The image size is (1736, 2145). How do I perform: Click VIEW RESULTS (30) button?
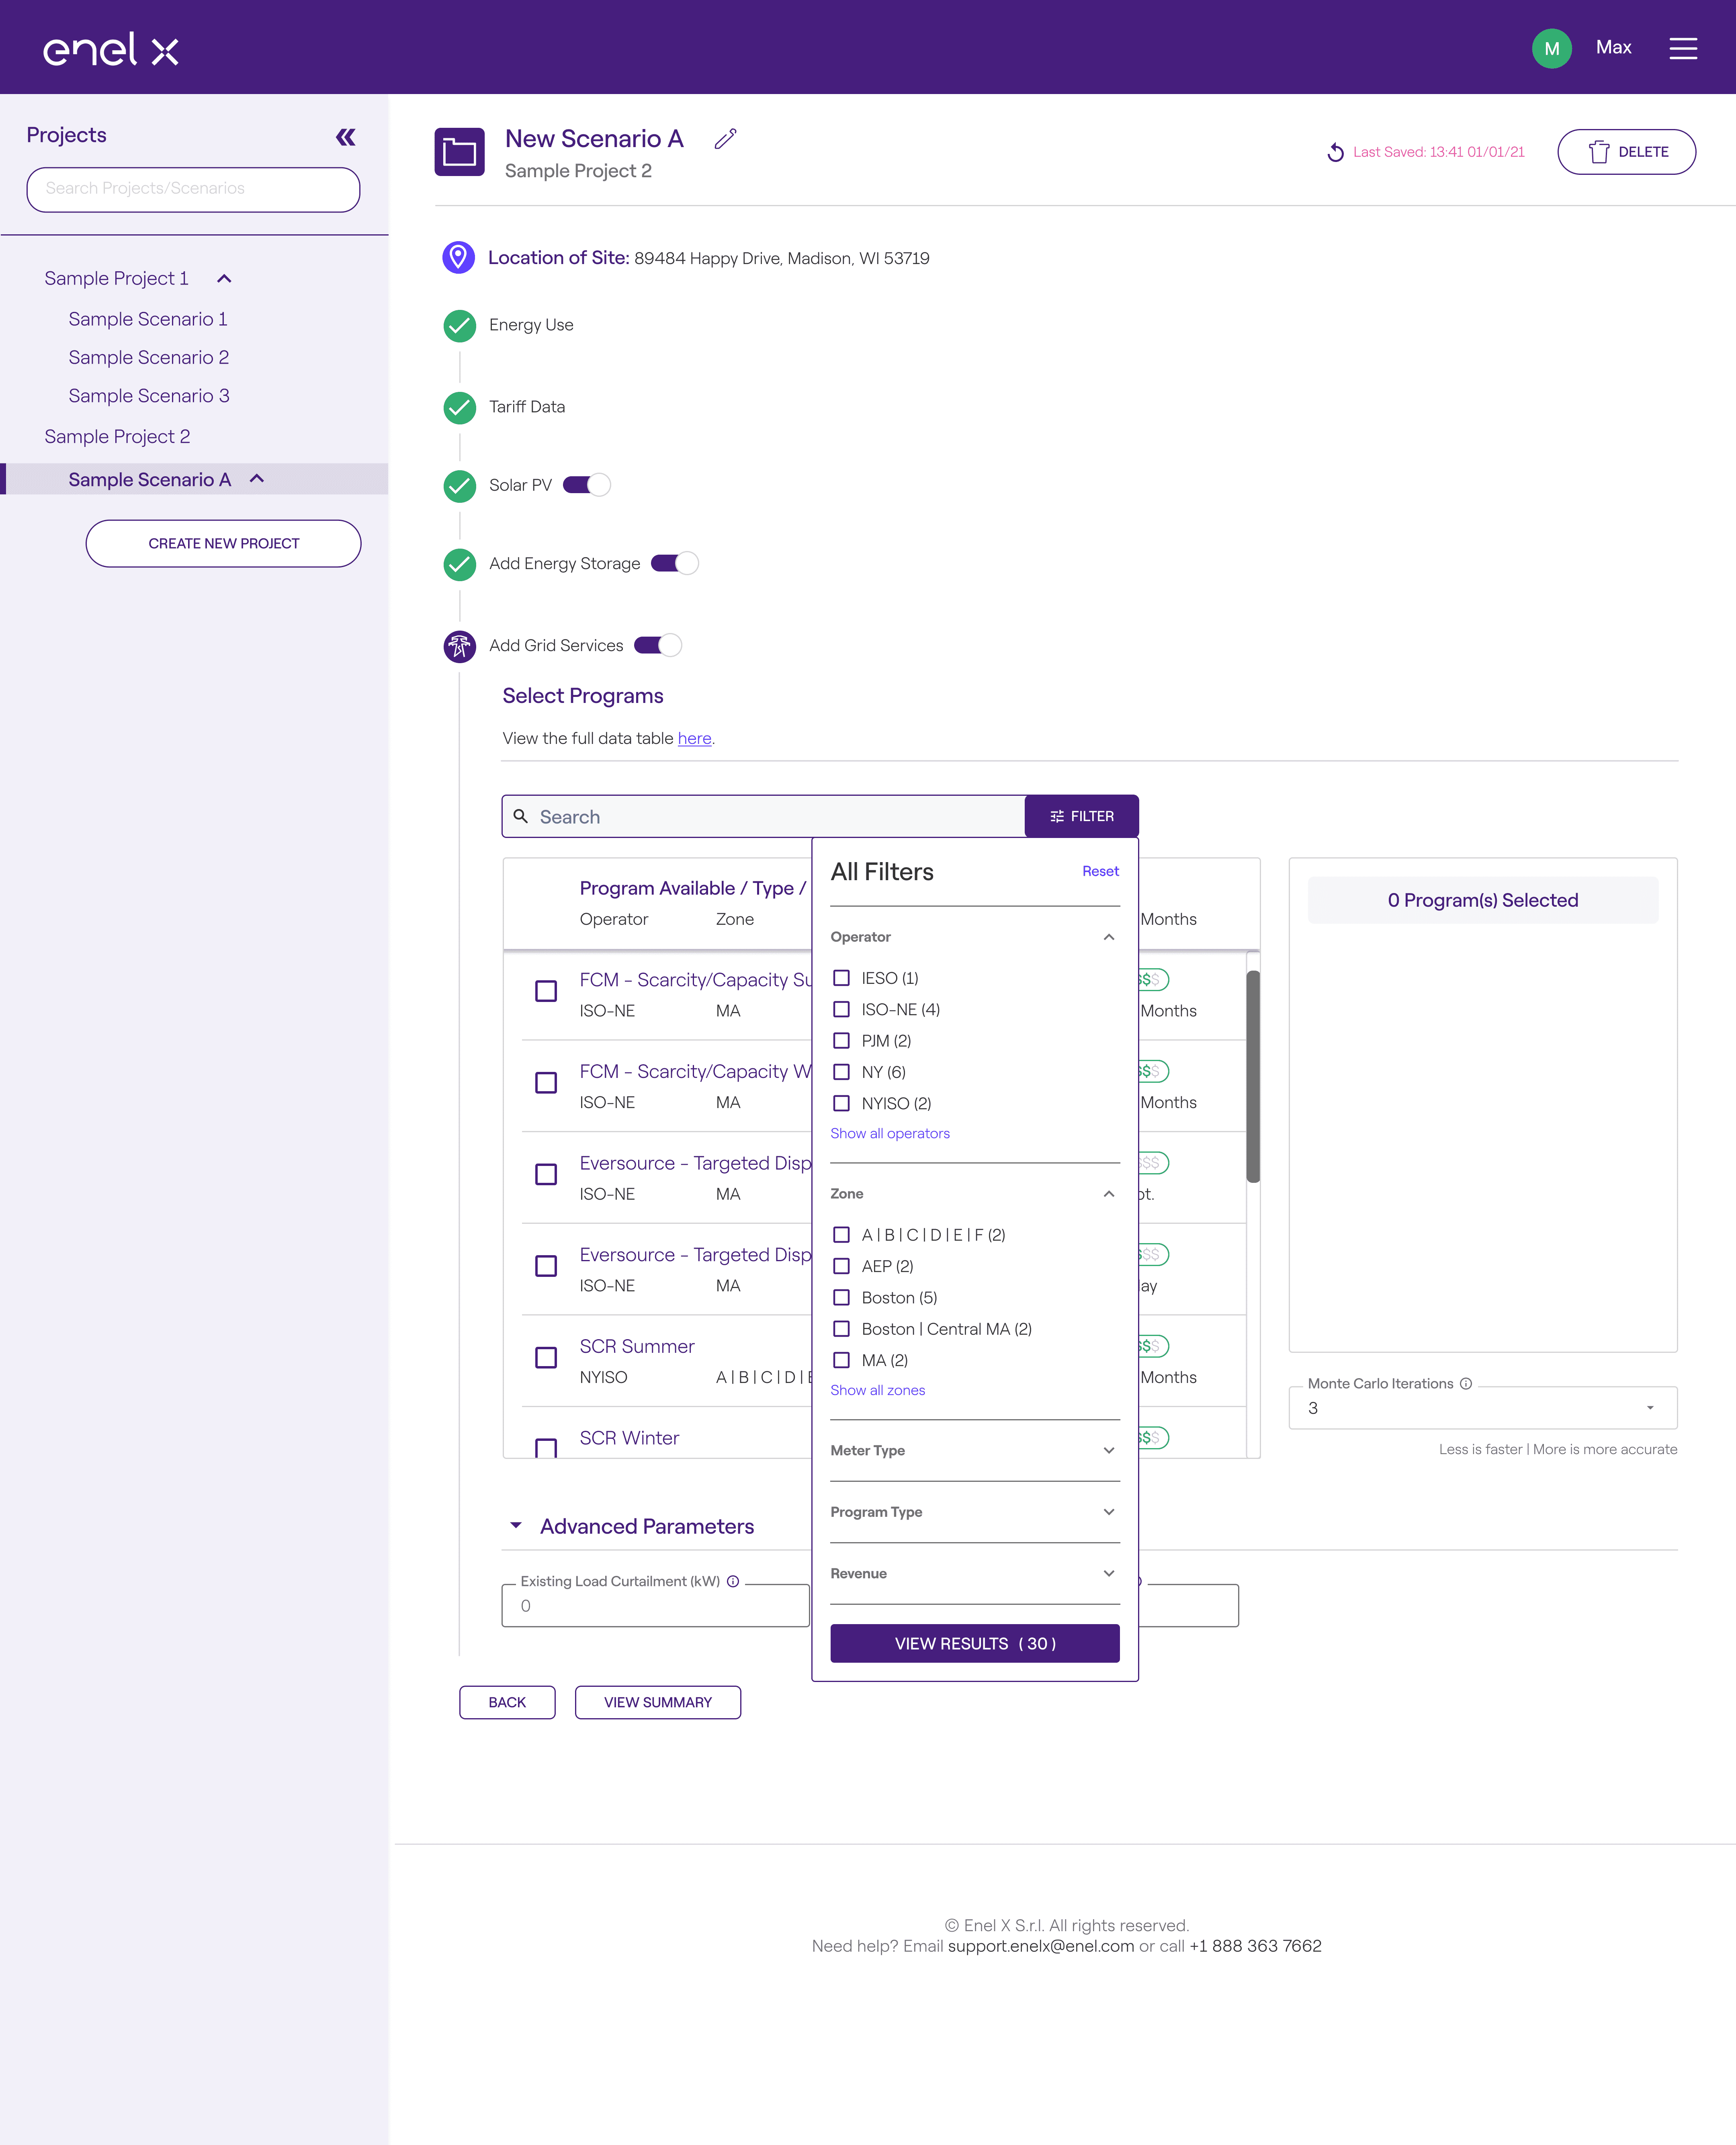pos(975,1643)
